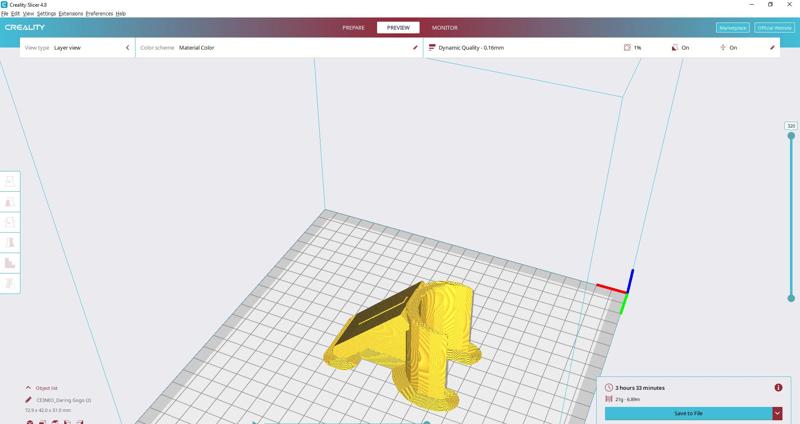Open the Save to File options dropdown
The image size is (800, 424).
pos(777,413)
